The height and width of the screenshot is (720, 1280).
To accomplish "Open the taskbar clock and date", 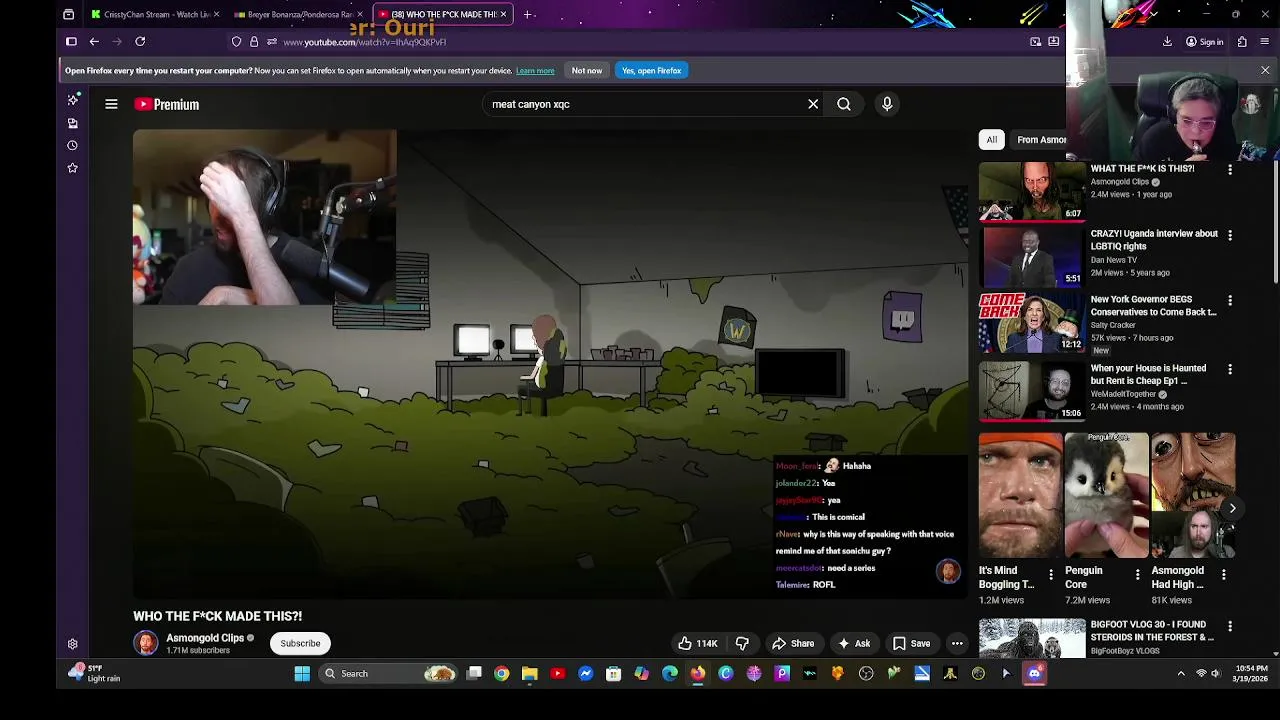I will [x=1251, y=673].
